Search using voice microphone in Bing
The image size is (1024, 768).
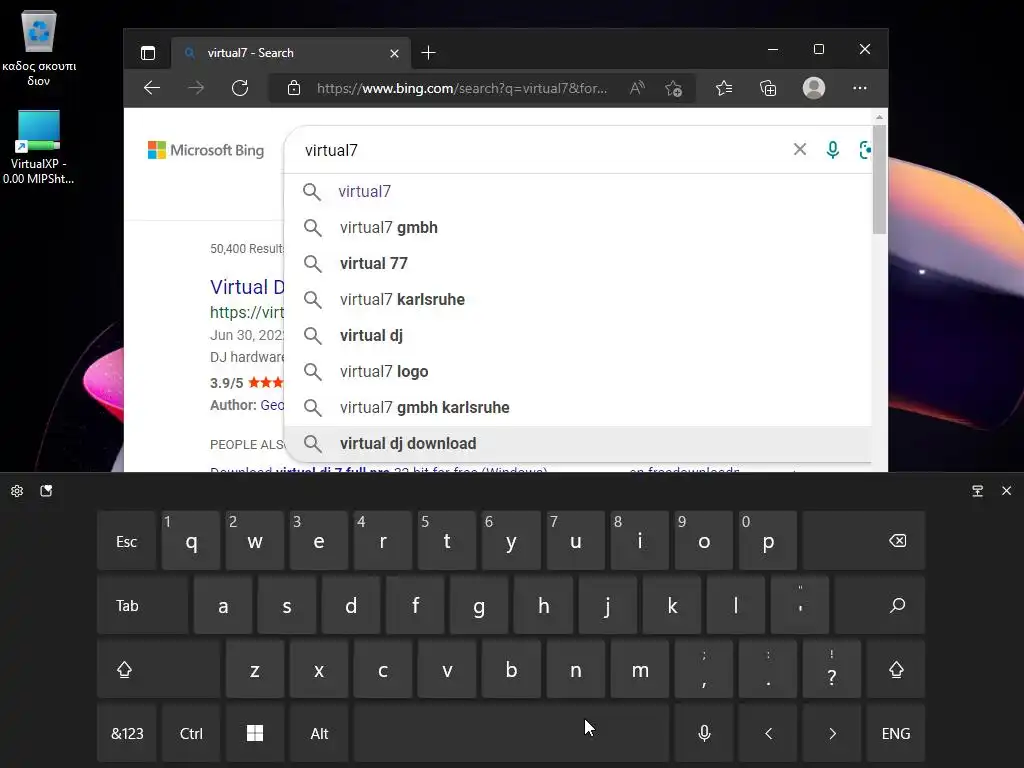click(833, 150)
